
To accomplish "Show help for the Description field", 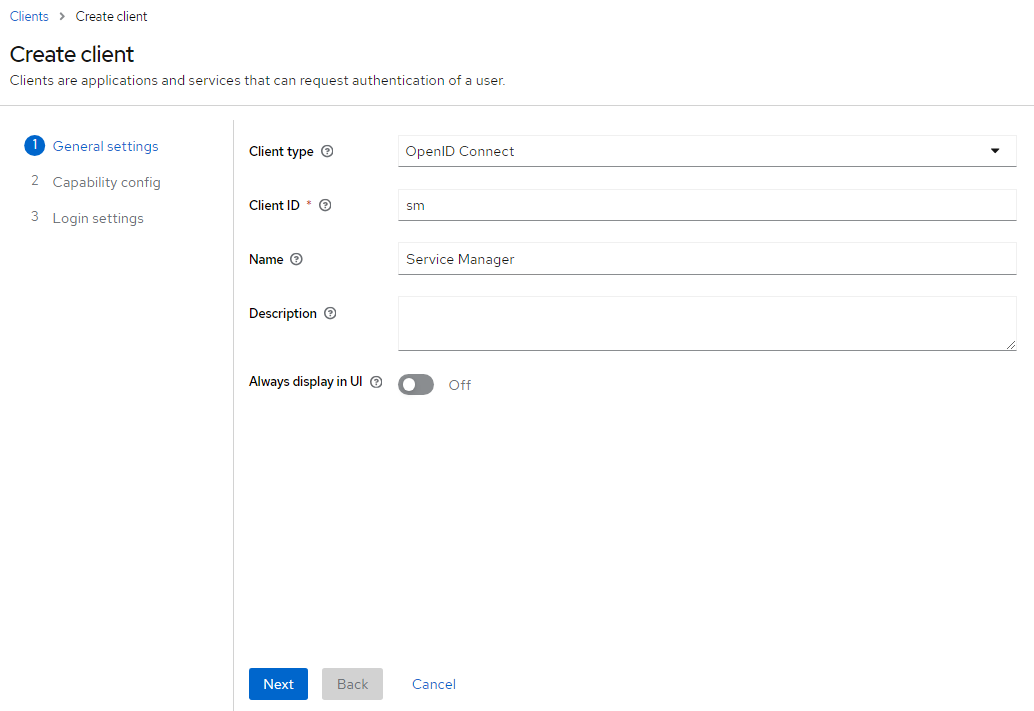I will click(x=330, y=313).
